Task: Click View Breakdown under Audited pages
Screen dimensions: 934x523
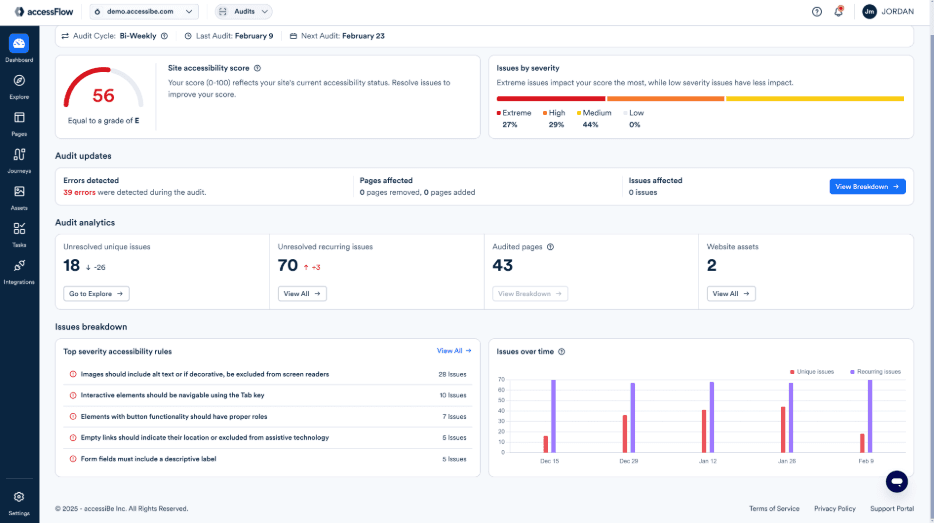Action: (x=530, y=294)
